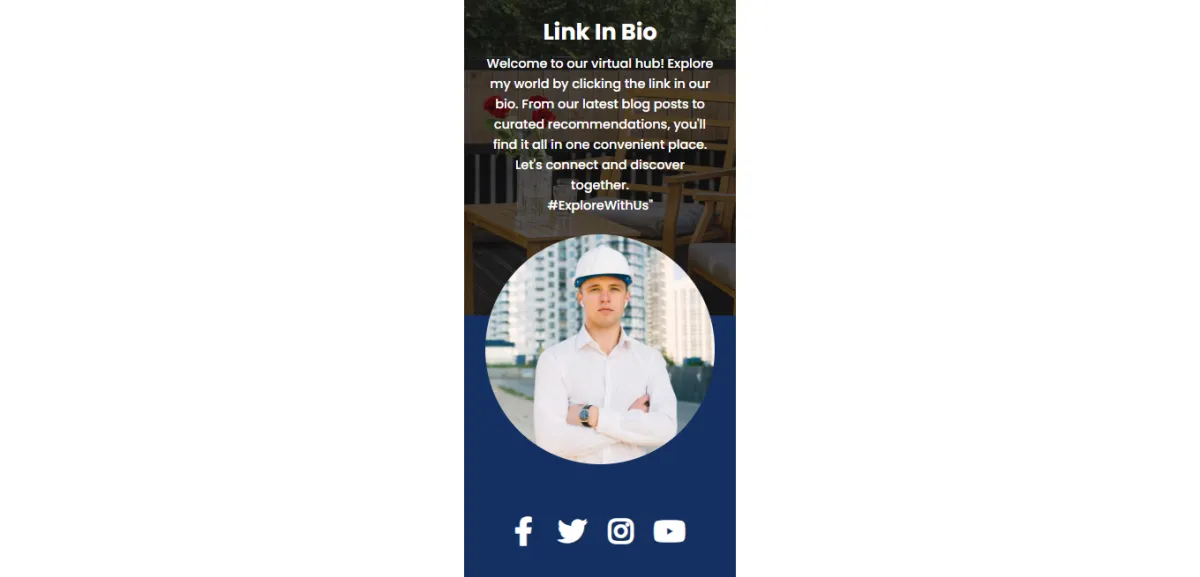Viewport: 1200px width, 577px height.
Task: Select the #ExploreWithUs hashtag
Action: [599, 205]
